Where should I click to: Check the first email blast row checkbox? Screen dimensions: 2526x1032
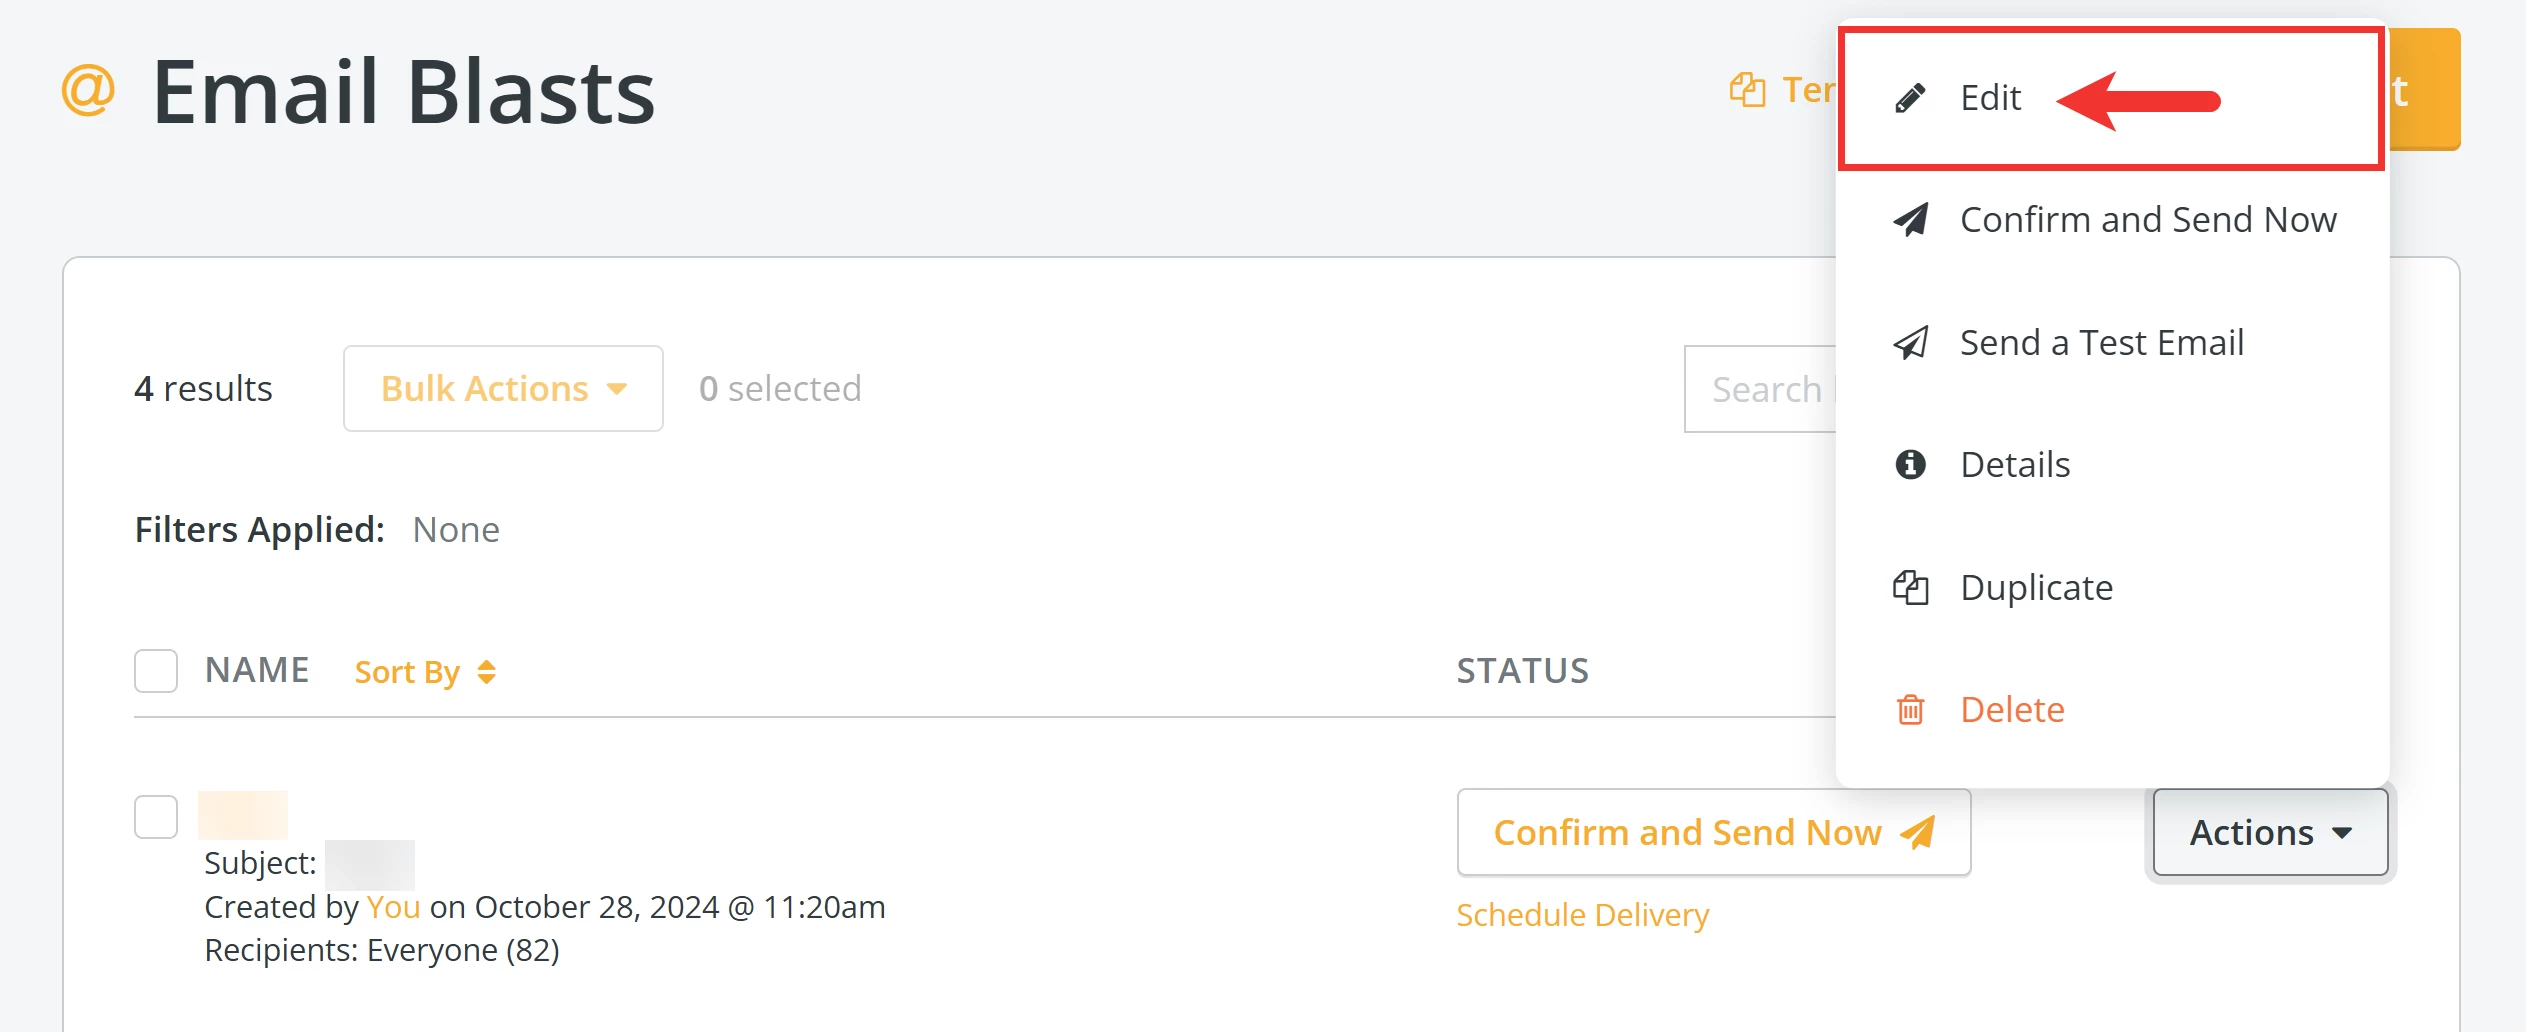click(156, 817)
